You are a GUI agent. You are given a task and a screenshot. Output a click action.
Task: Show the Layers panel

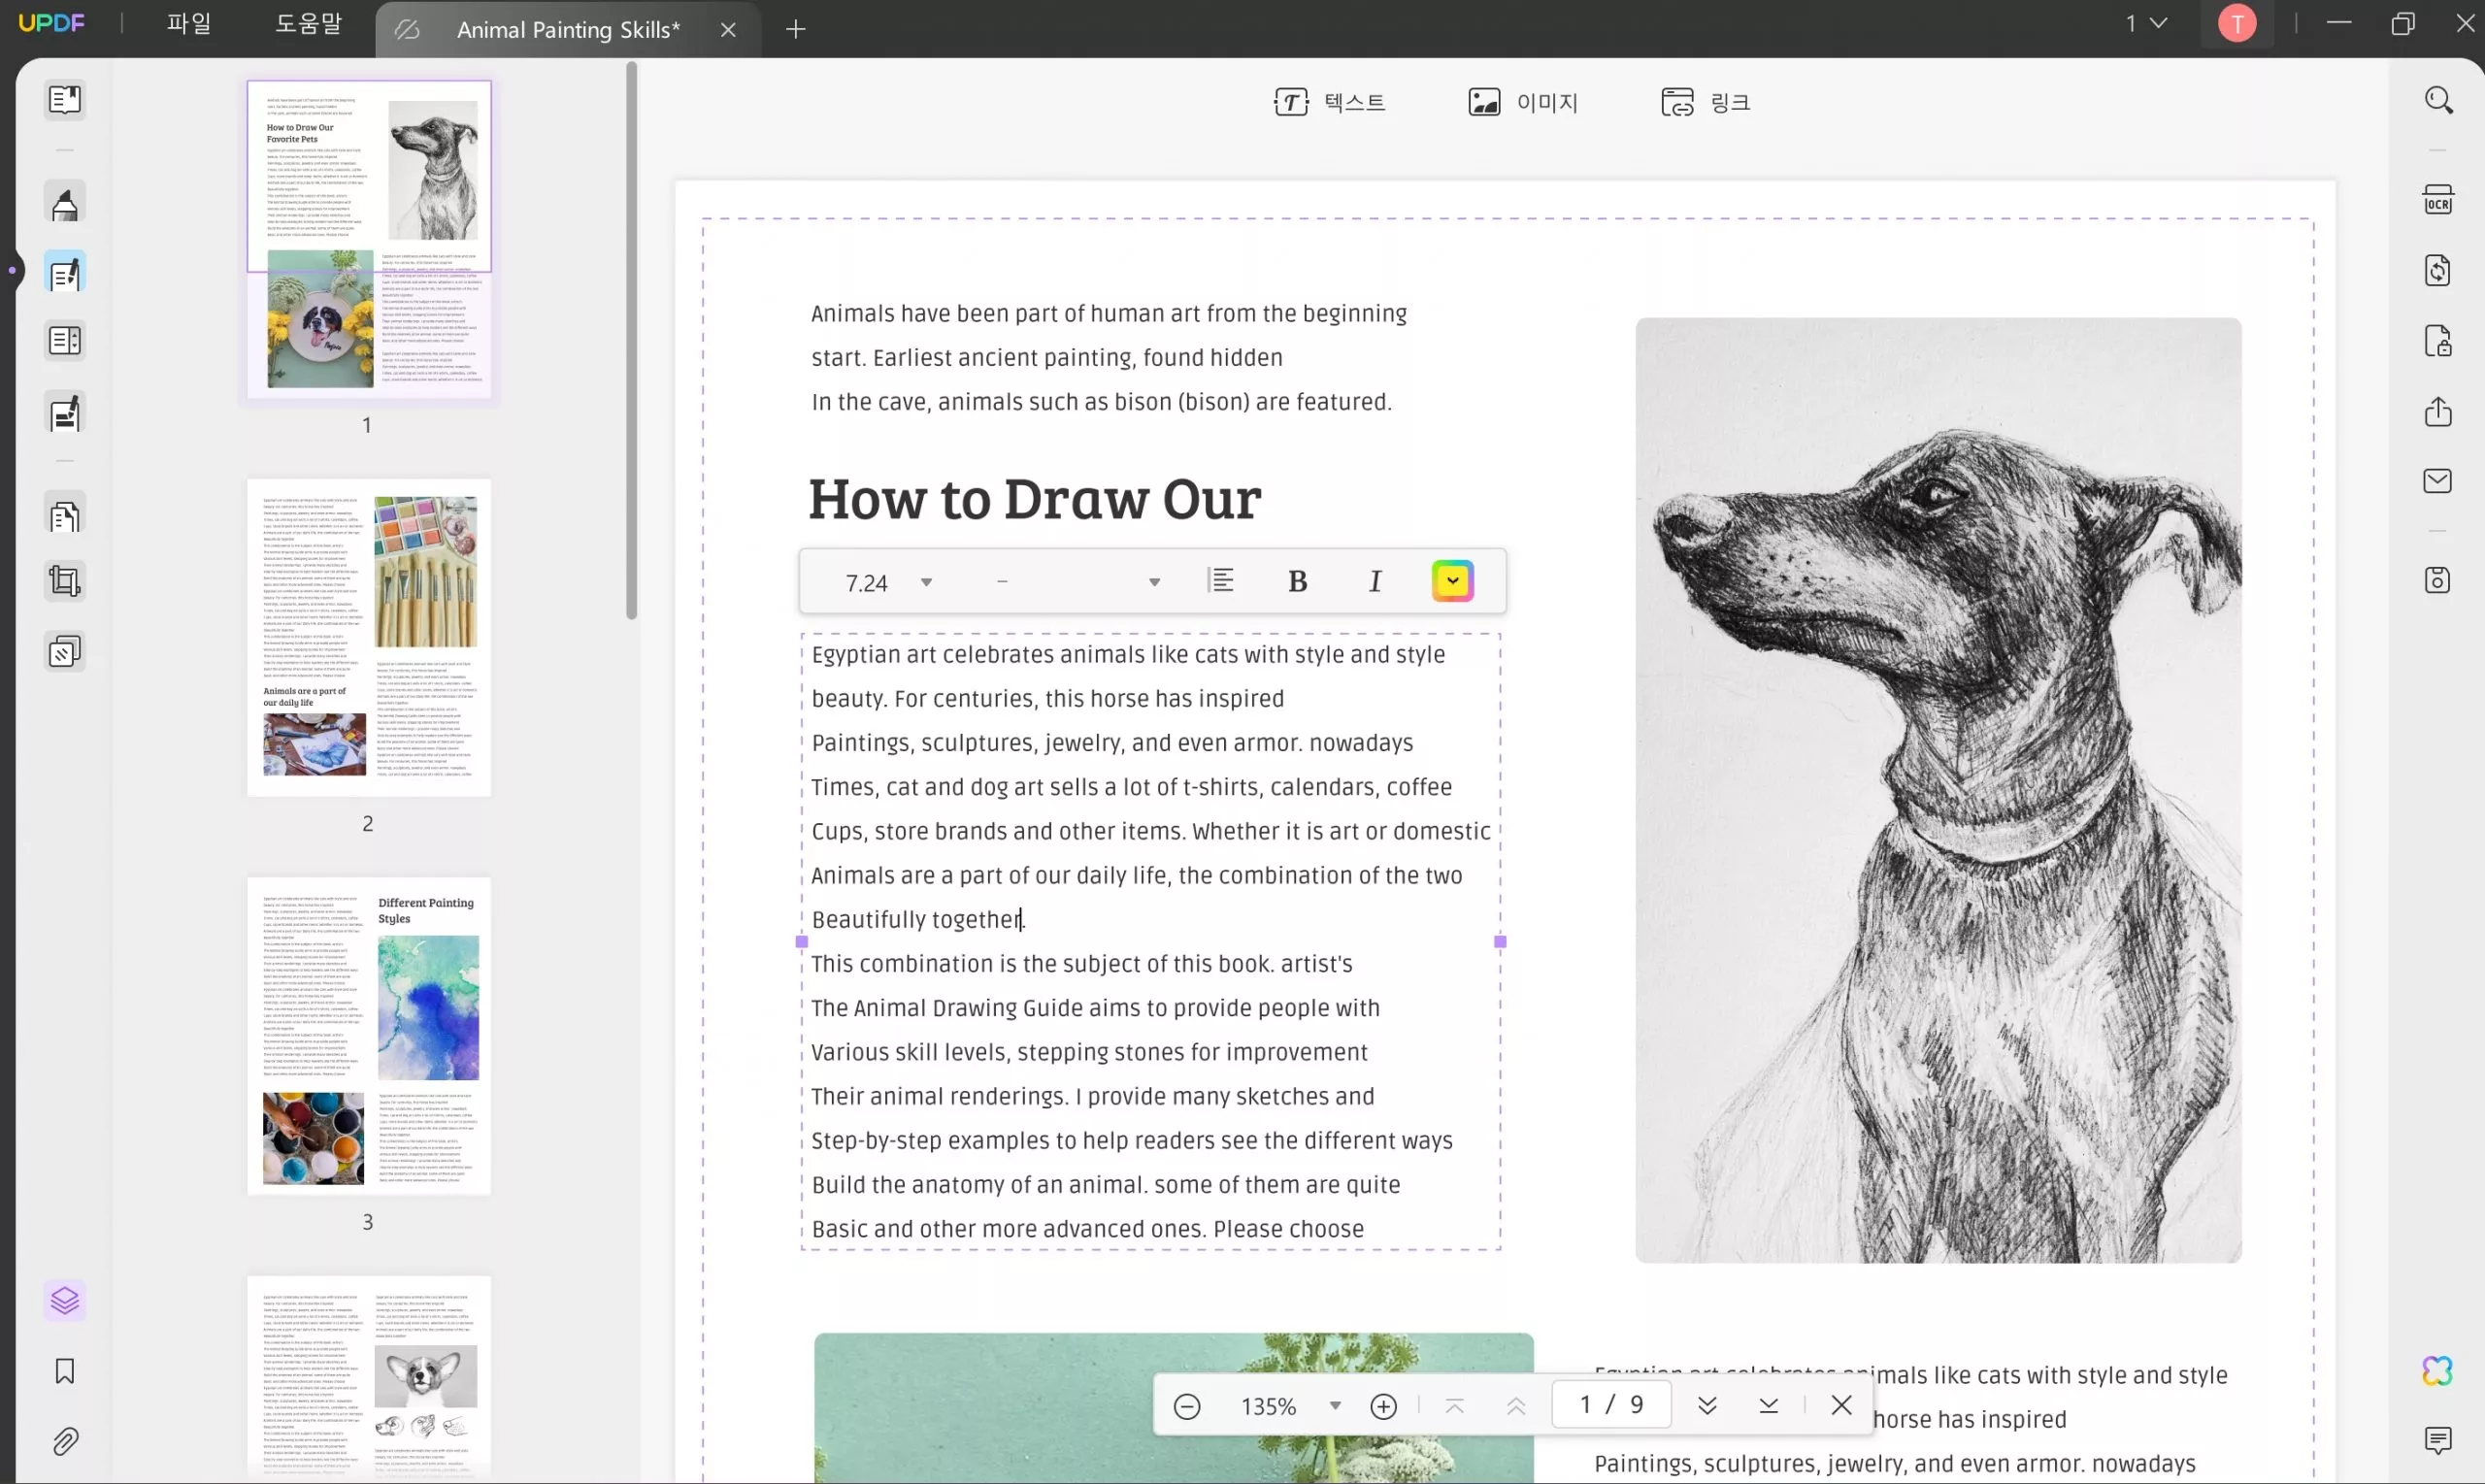coord(65,1301)
